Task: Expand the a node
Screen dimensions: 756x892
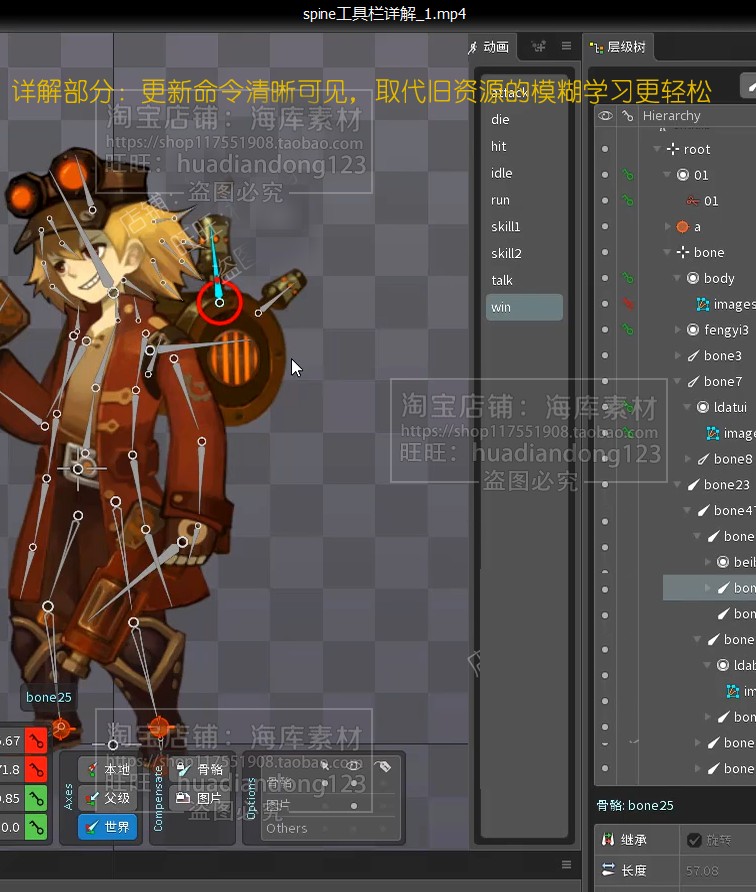Action: (x=668, y=226)
